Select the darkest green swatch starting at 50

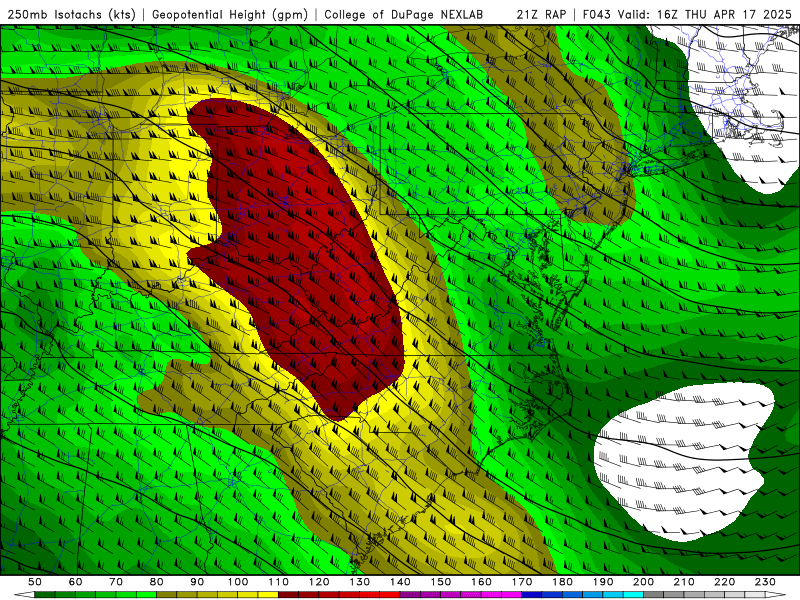(x=44, y=594)
